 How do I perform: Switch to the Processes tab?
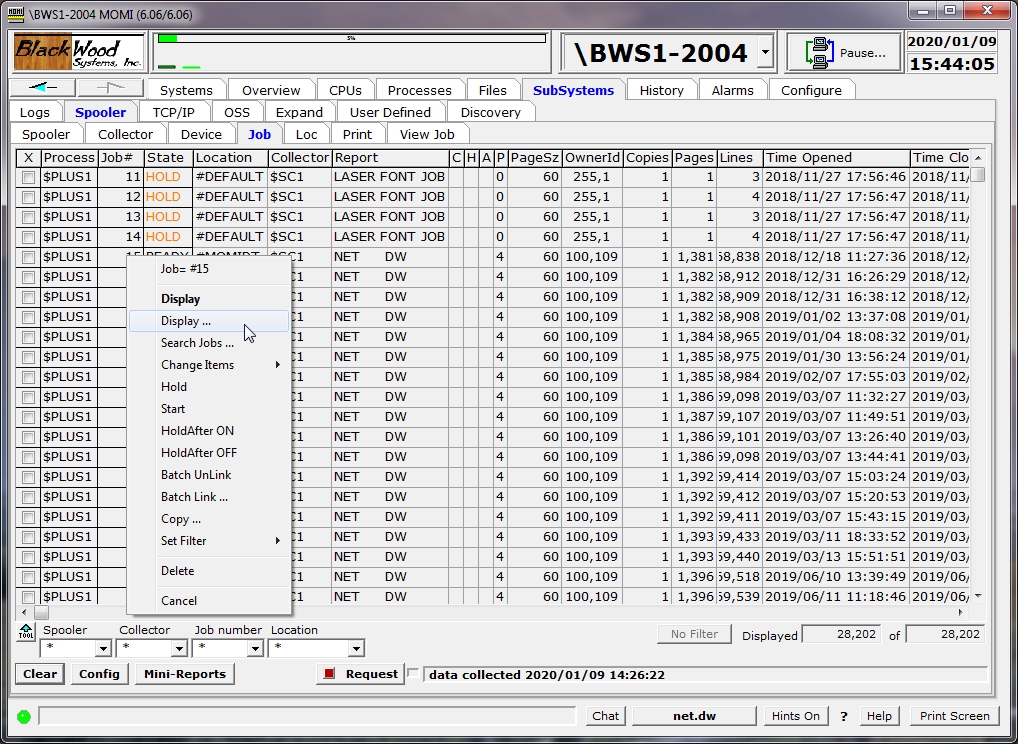[x=419, y=90]
